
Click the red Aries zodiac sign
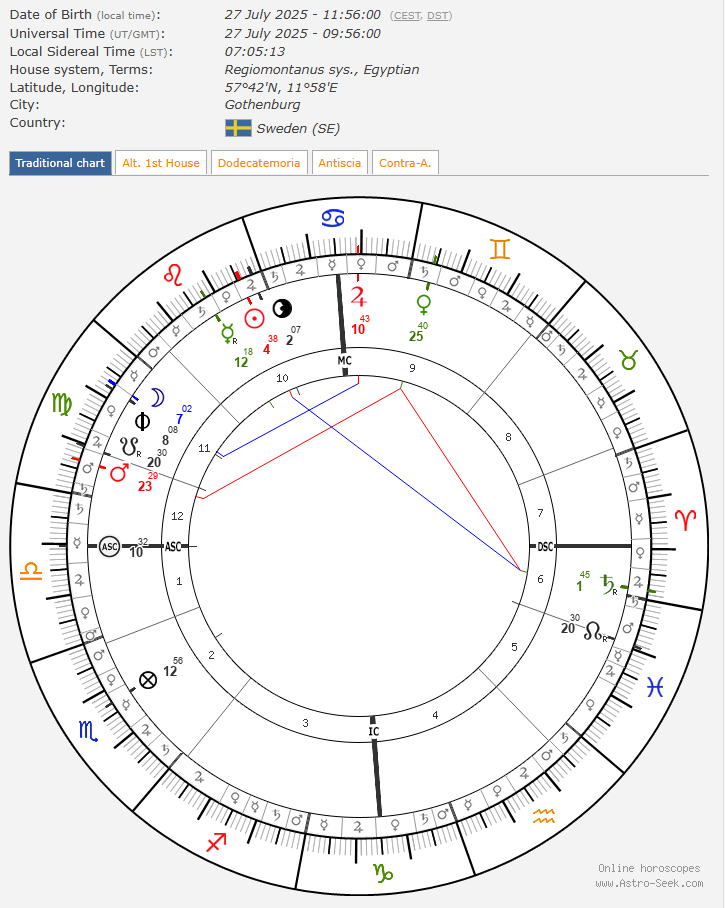click(685, 519)
